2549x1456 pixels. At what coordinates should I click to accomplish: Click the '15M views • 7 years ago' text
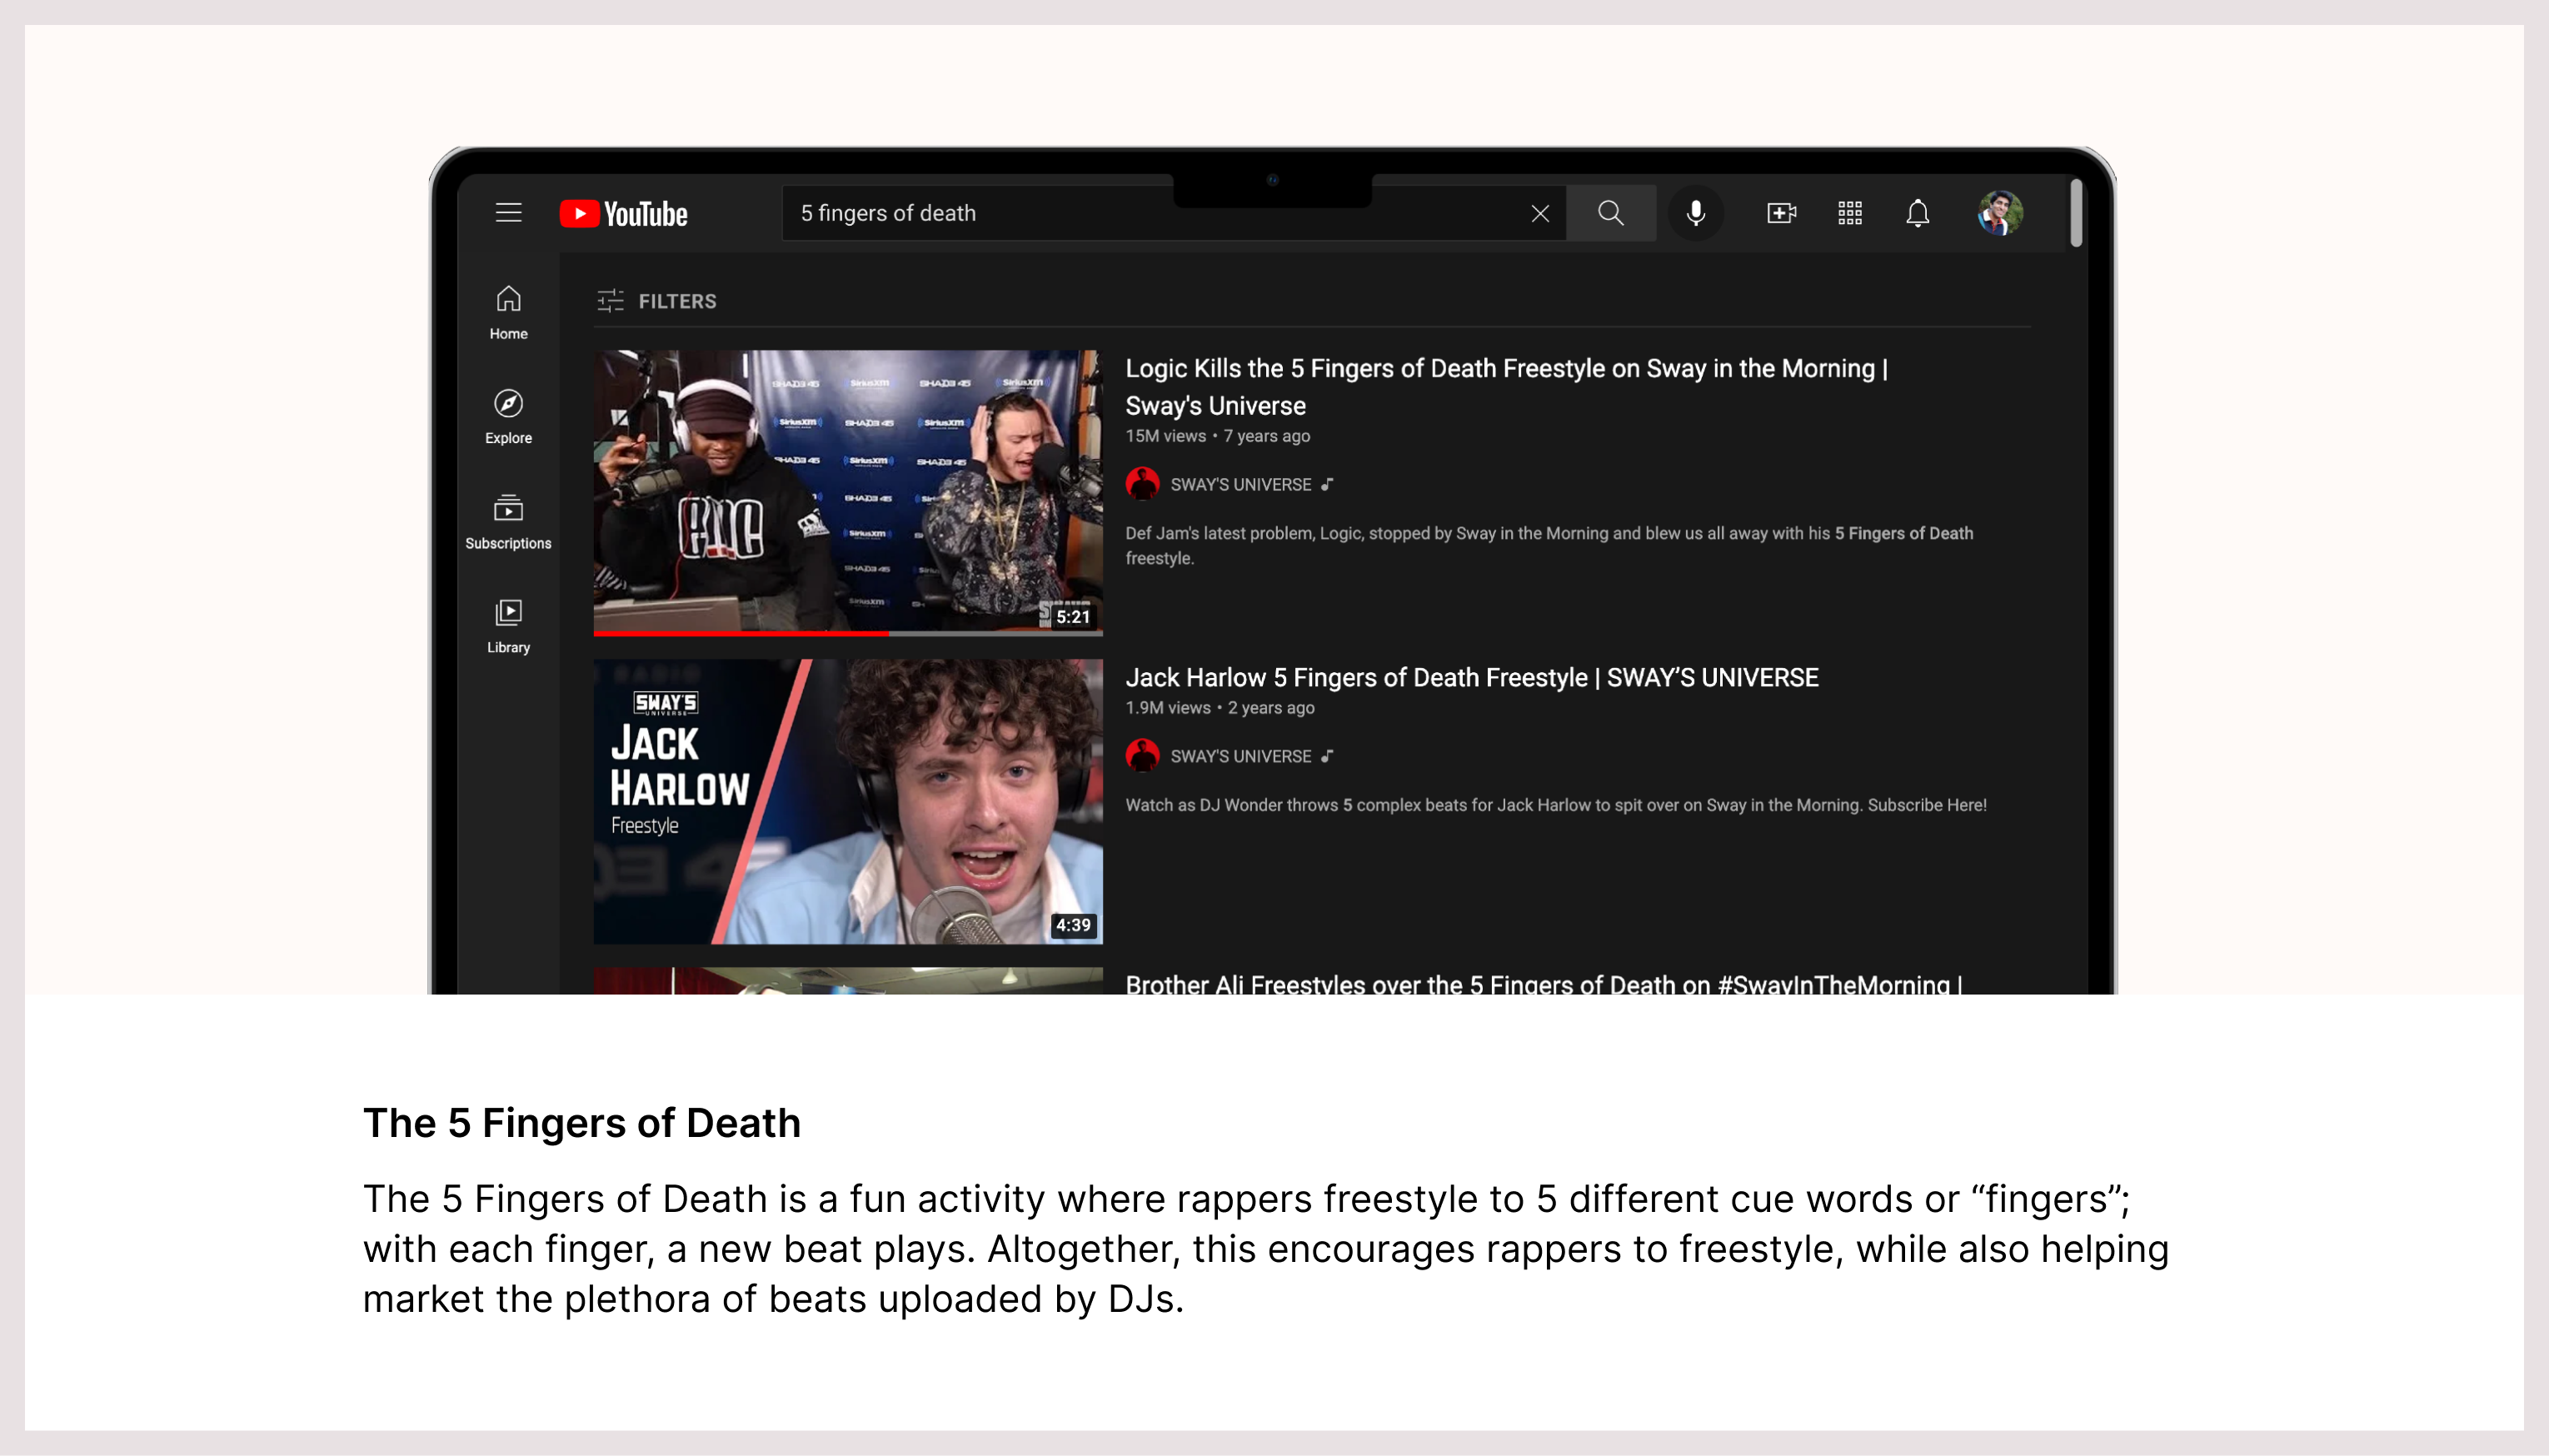(1217, 436)
